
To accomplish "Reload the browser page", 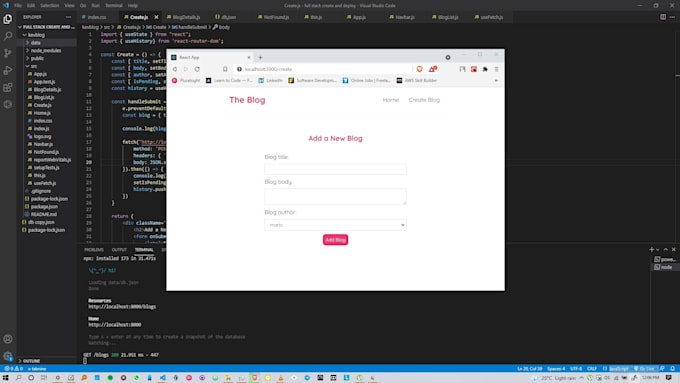I will coord(197,69).
